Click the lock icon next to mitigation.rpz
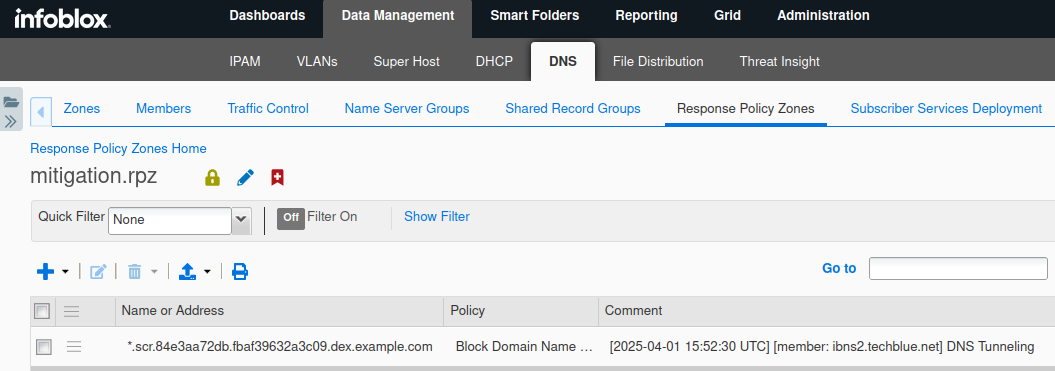 tap(212, 178)
